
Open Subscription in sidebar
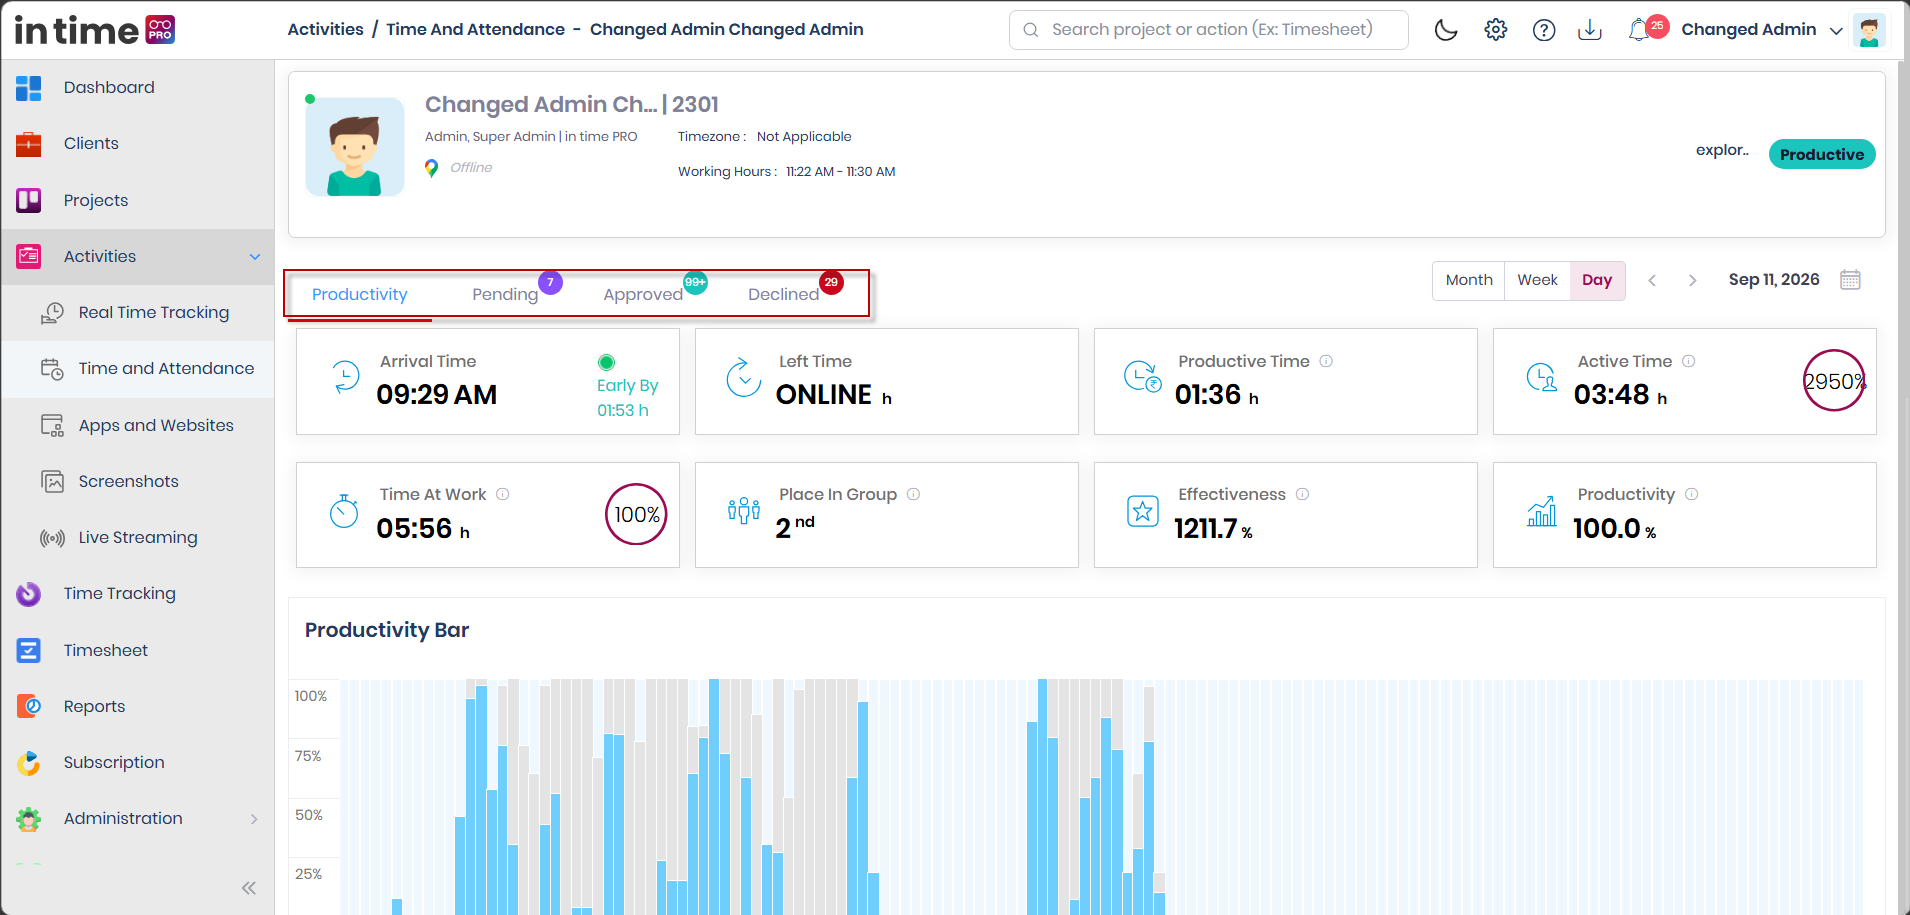114,762
